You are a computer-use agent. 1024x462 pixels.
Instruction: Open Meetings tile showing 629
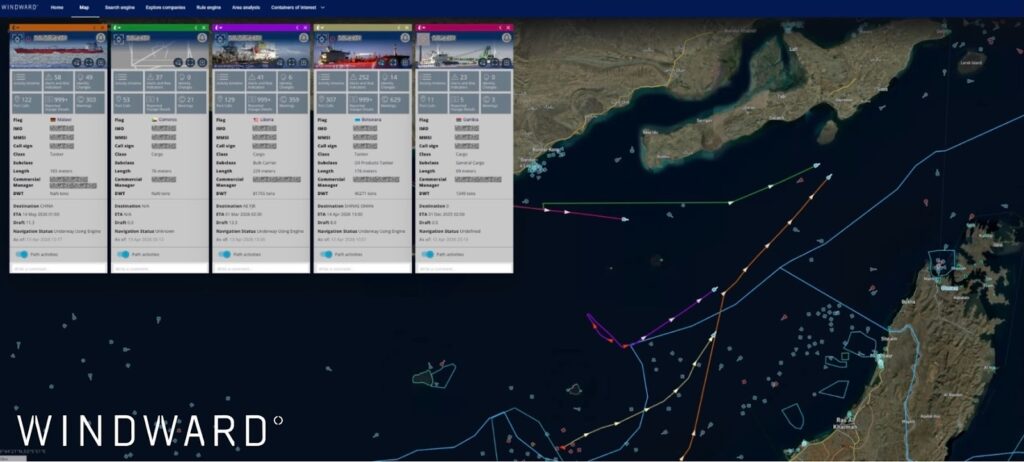pyautogui.click(x=394, y=103)
